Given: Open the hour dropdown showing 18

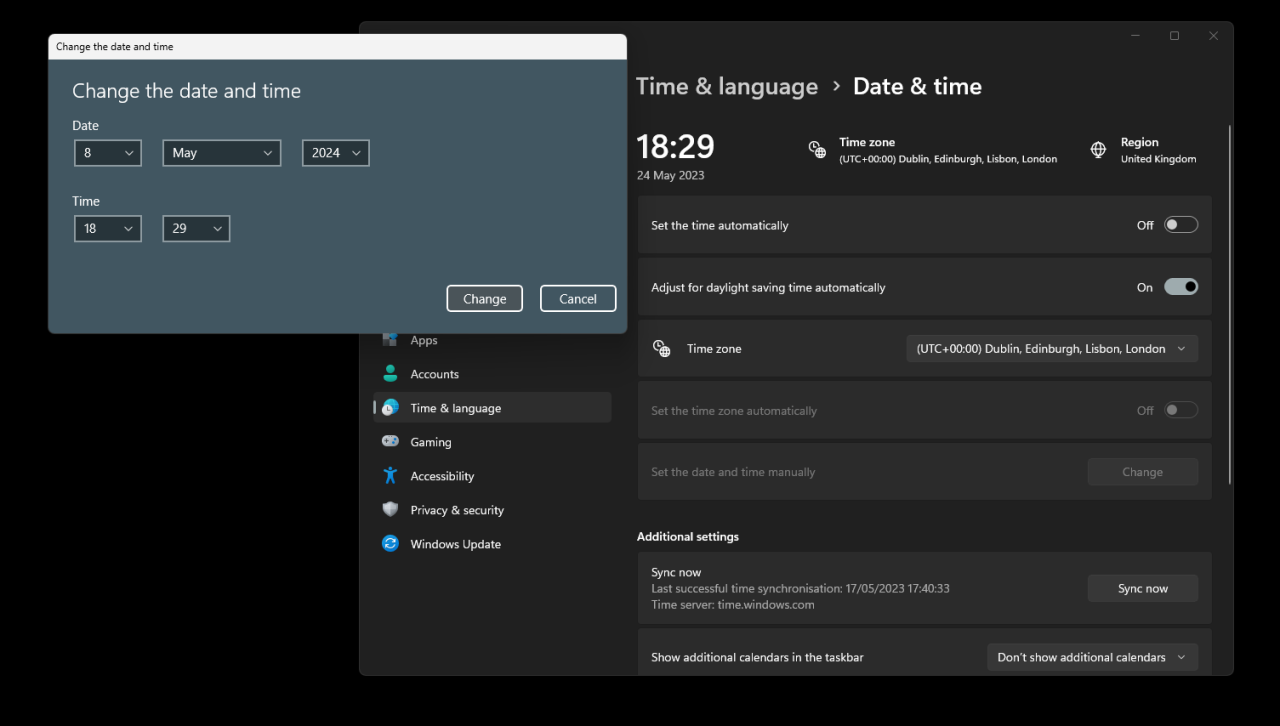Looking at the screenshot, I should point(108,229).
